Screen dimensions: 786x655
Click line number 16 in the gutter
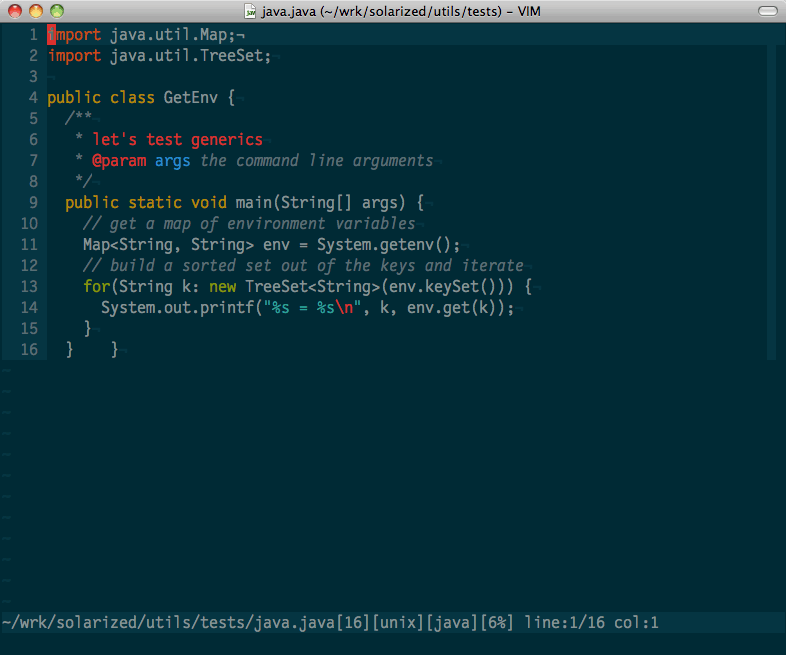(x=28, y=350)
